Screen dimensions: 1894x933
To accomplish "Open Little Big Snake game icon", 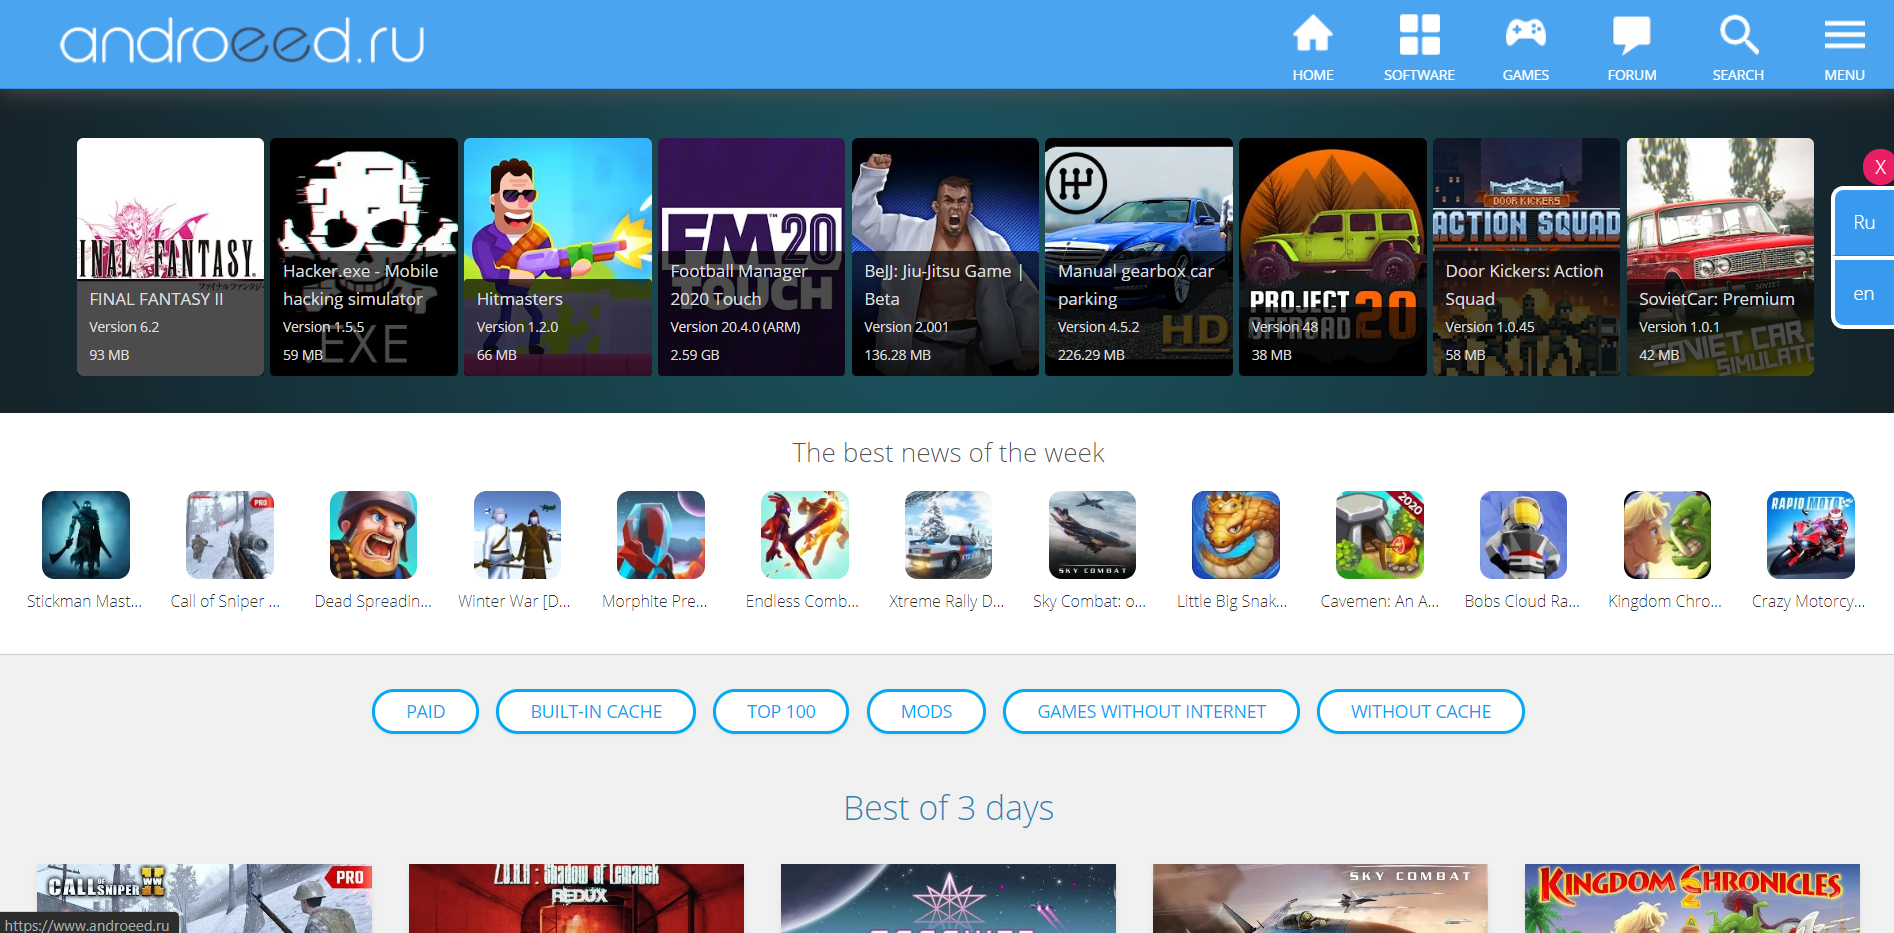I will coord(1236,535).
